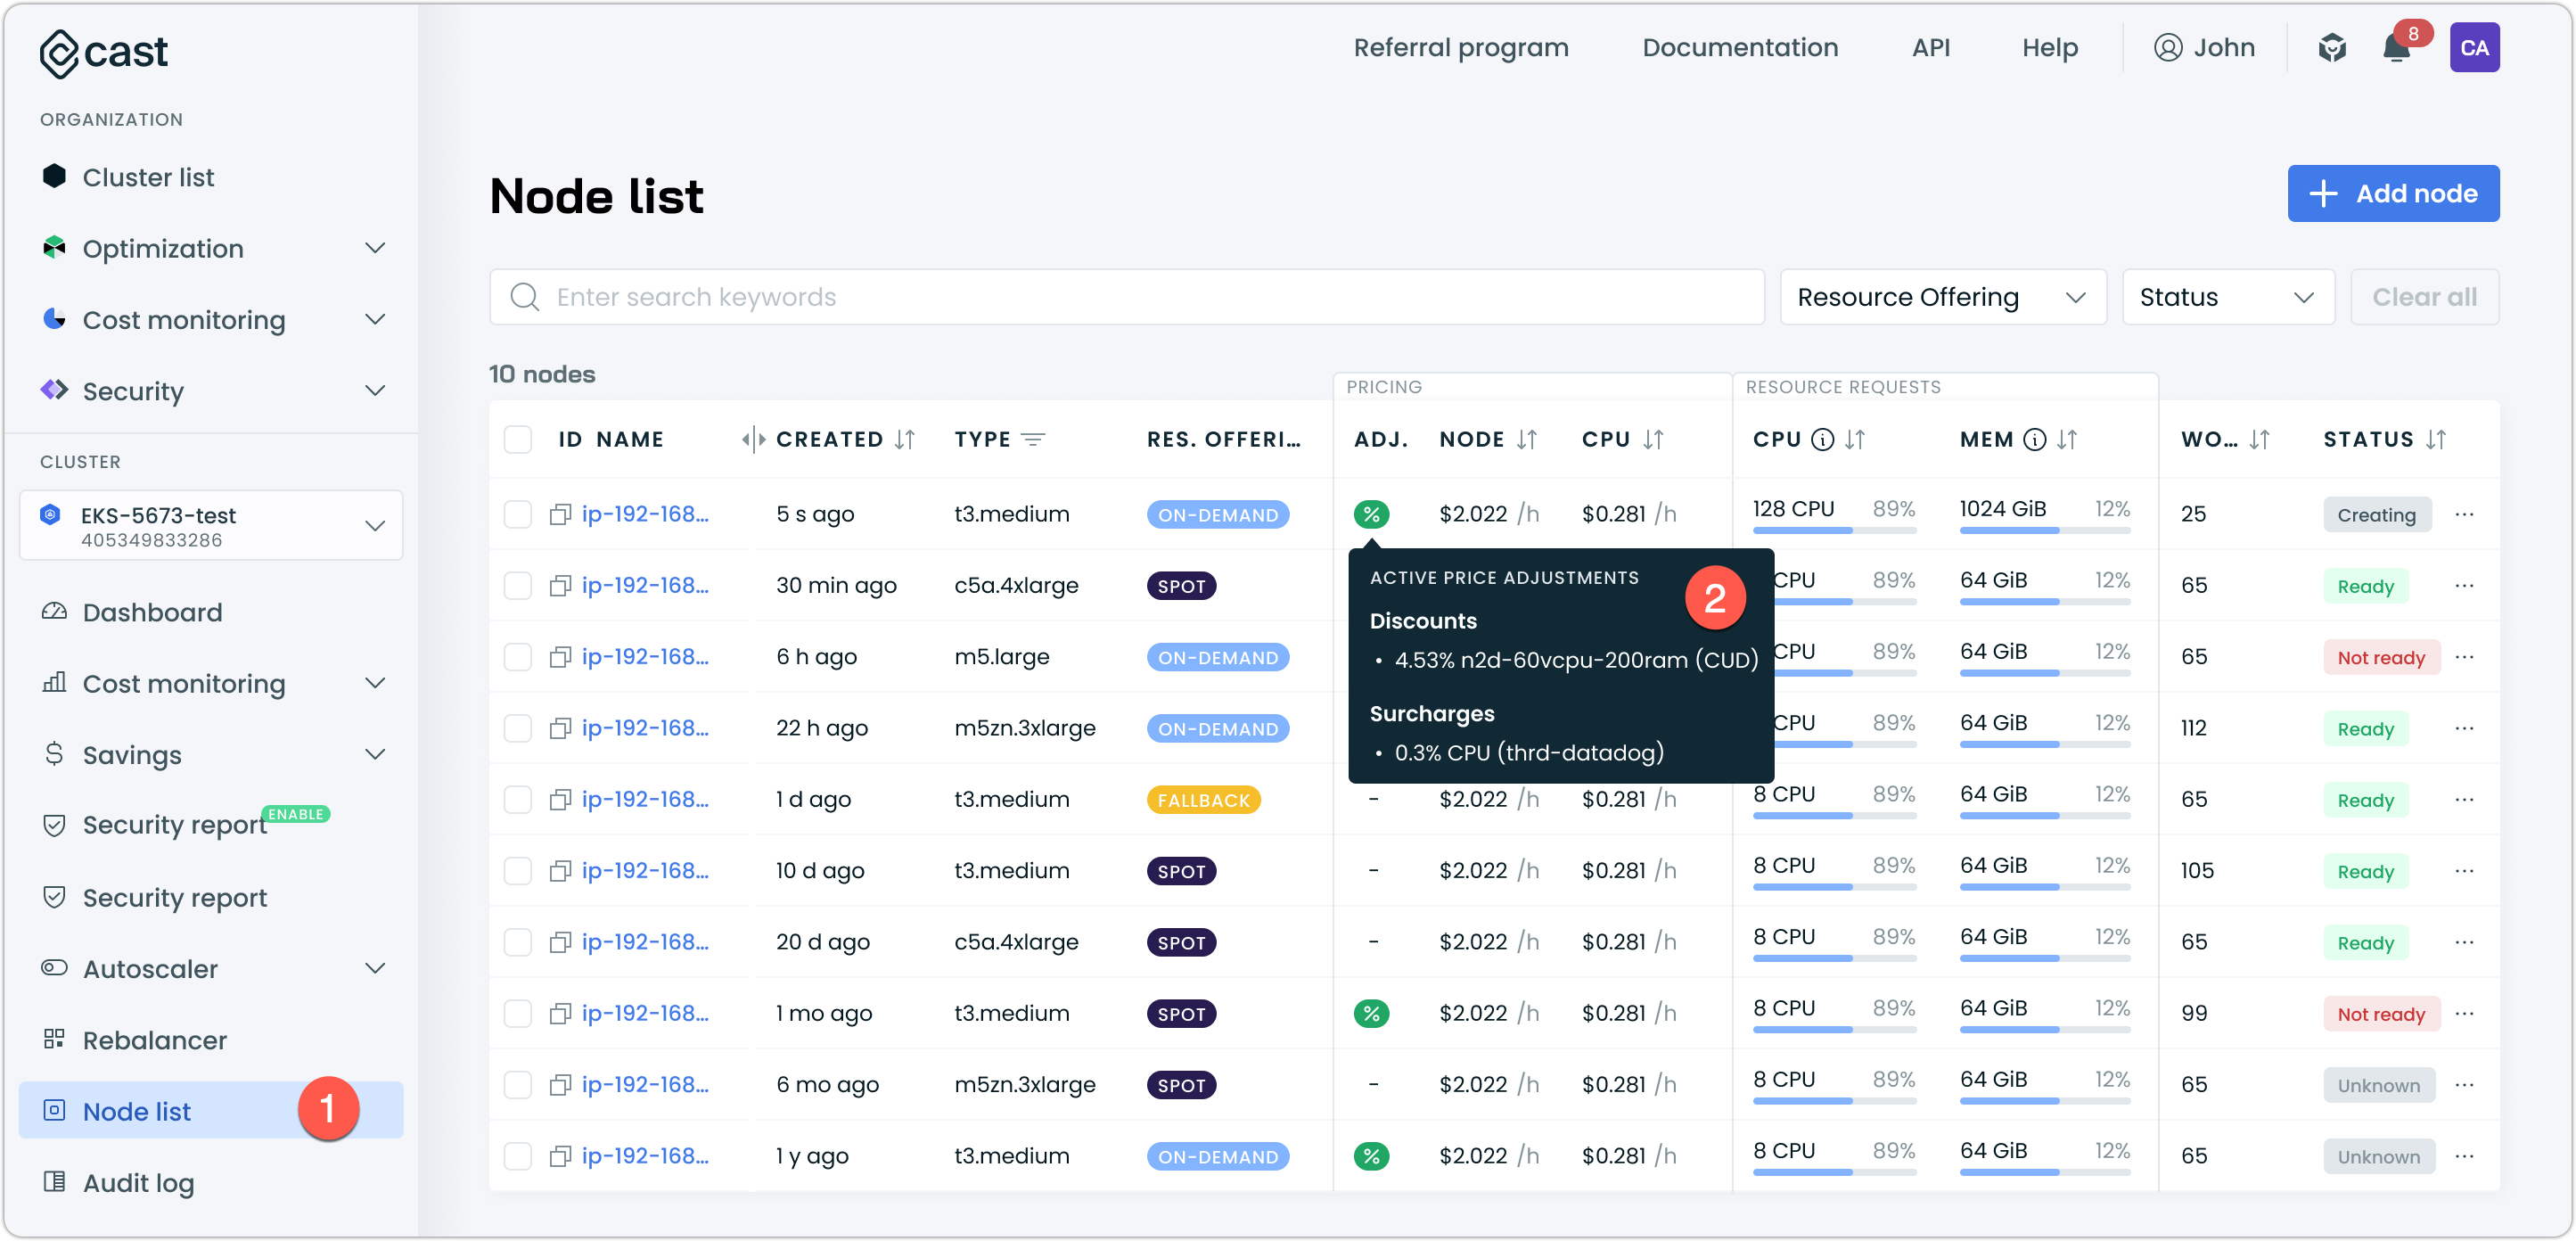Screen dimensions: 2576x1241
Task: Toggle the select-all checkbox in the table header
Action: pyautogui.click(x=518, y=440)
